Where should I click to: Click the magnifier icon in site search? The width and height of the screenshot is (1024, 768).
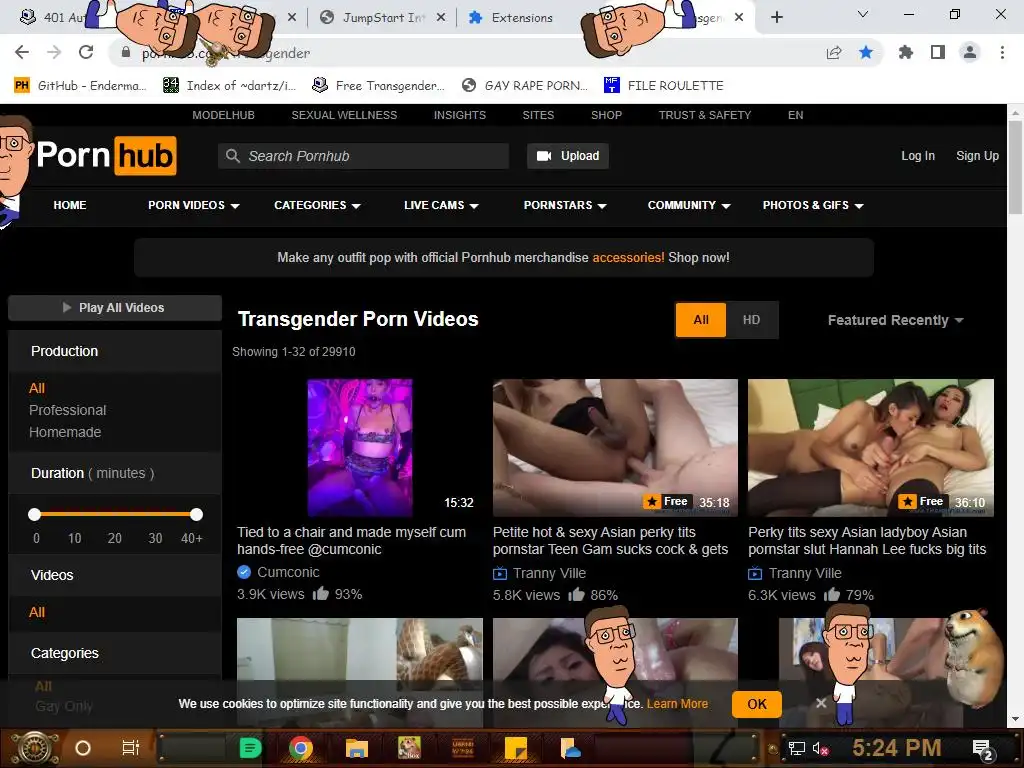(x=232, y=156)
